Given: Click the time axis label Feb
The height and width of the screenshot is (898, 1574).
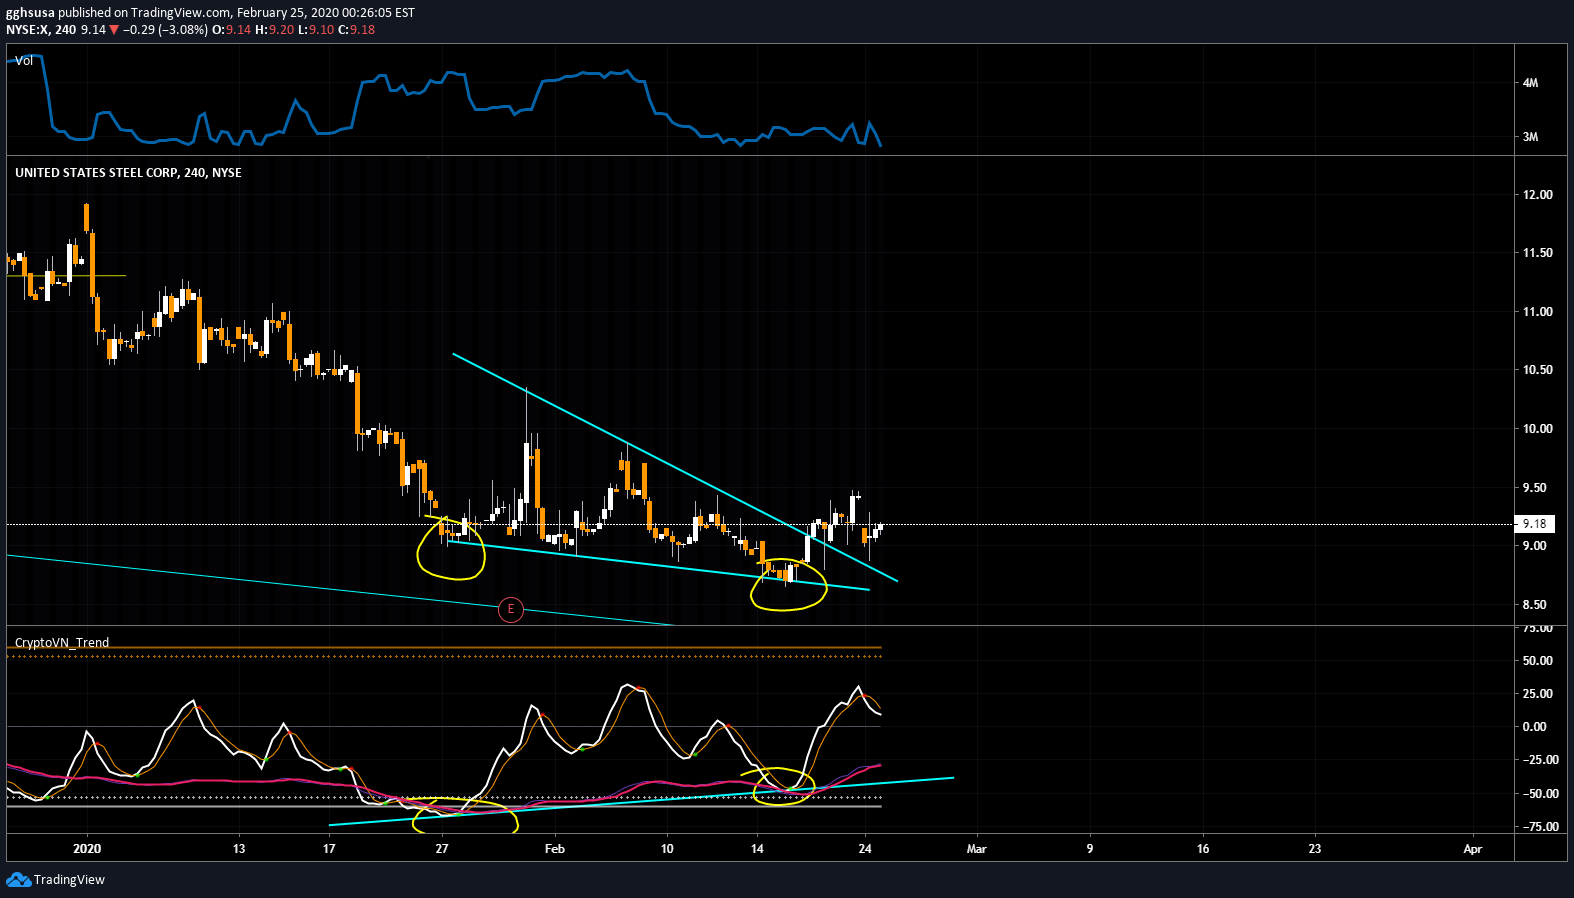Looking at the screenshot, I should coord(554,849).
